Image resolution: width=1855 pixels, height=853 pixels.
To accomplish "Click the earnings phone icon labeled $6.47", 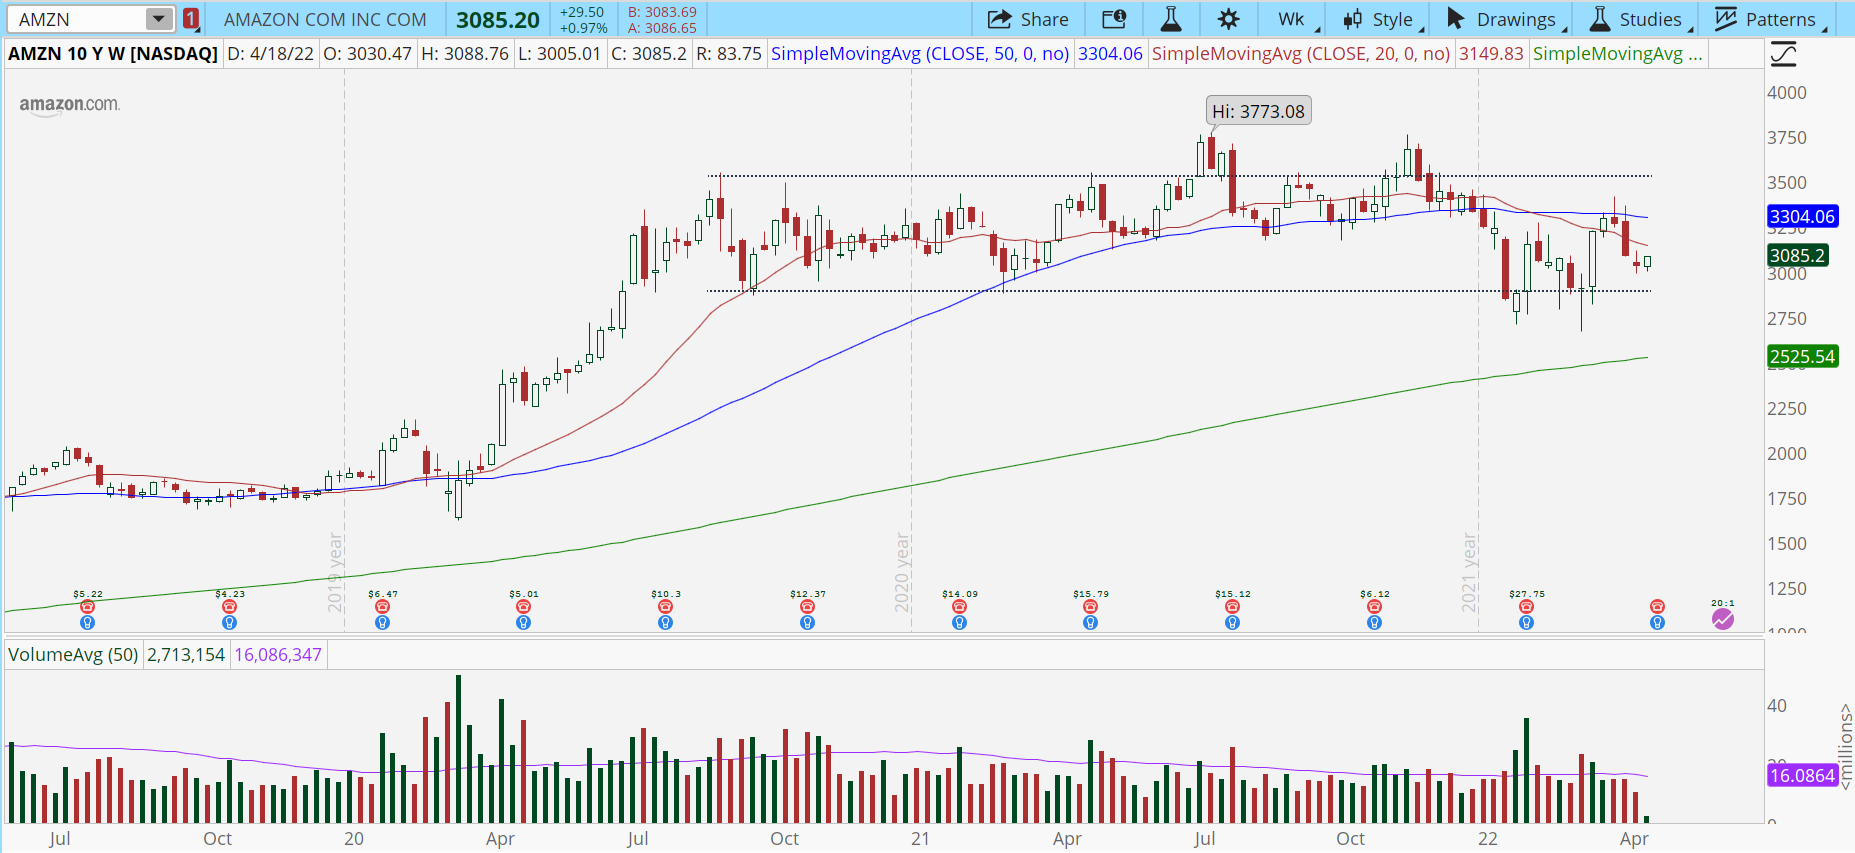I will [382, 607].
